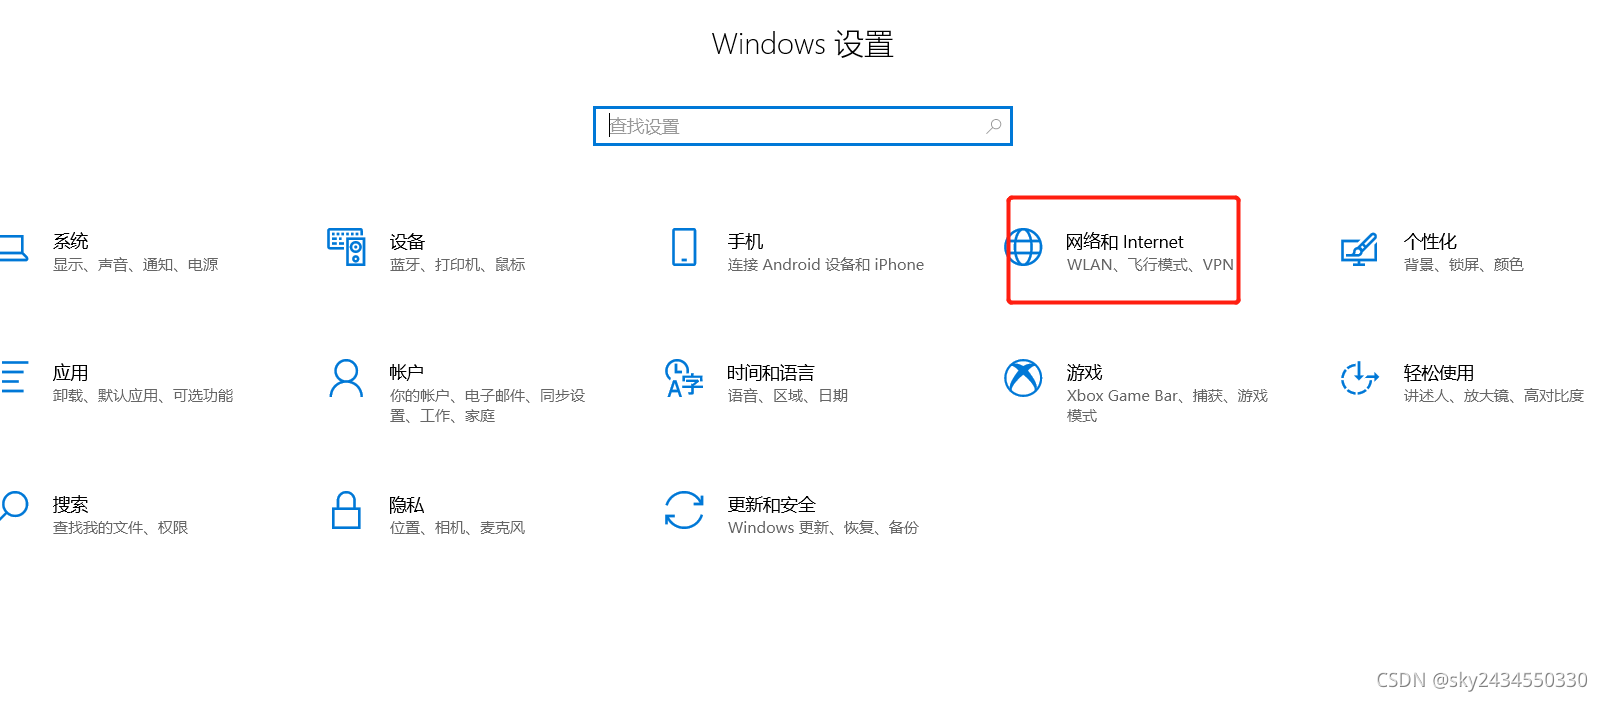Select the 手机 phone icon

pos(684,247)
